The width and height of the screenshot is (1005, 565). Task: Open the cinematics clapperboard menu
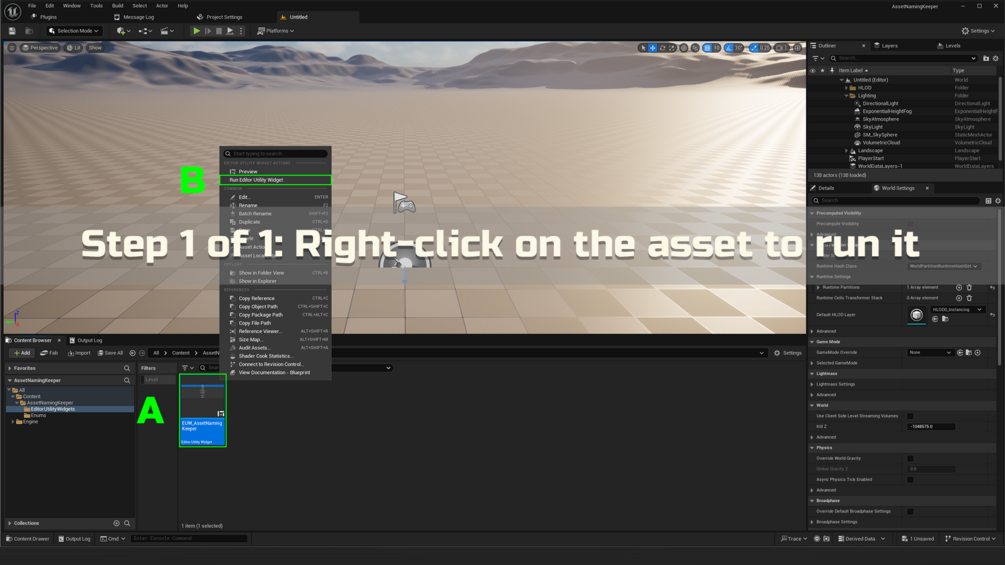click(x=167, y=31)
